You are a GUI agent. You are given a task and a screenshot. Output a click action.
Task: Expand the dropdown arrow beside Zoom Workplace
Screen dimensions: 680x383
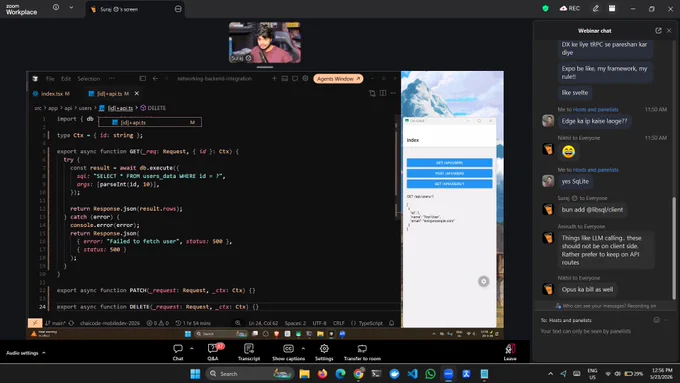point(71,7)
